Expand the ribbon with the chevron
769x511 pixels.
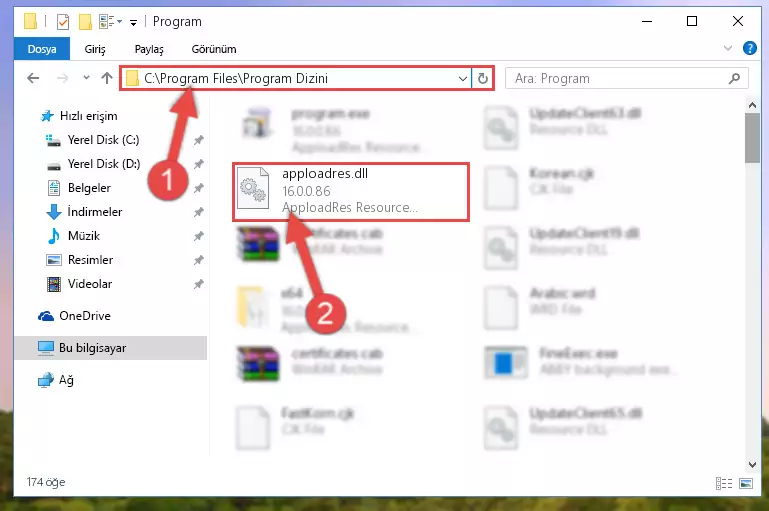pos(728,48)
